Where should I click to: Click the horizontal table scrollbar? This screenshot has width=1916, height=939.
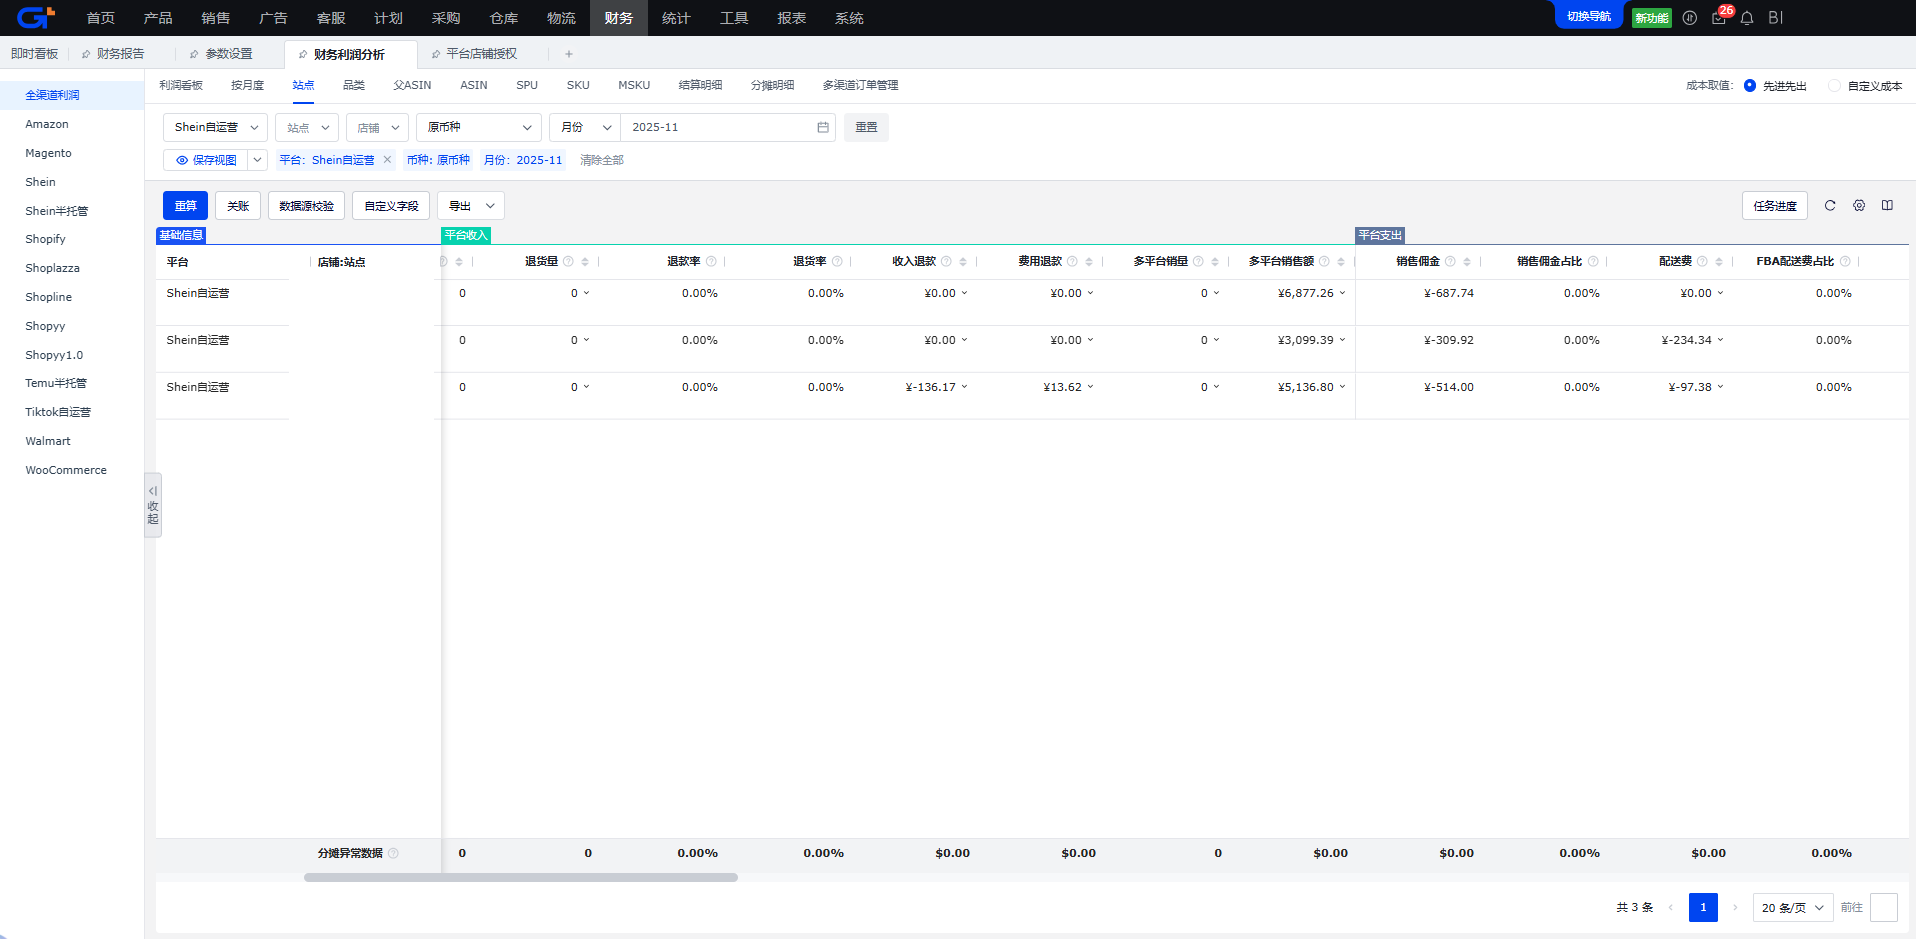[520, 877]
